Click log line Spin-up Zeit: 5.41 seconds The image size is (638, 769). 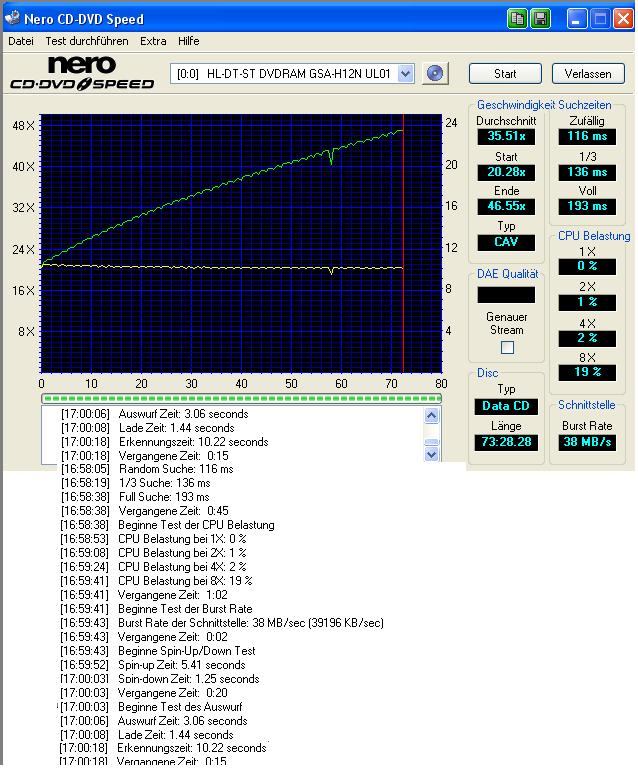point(153,665)
